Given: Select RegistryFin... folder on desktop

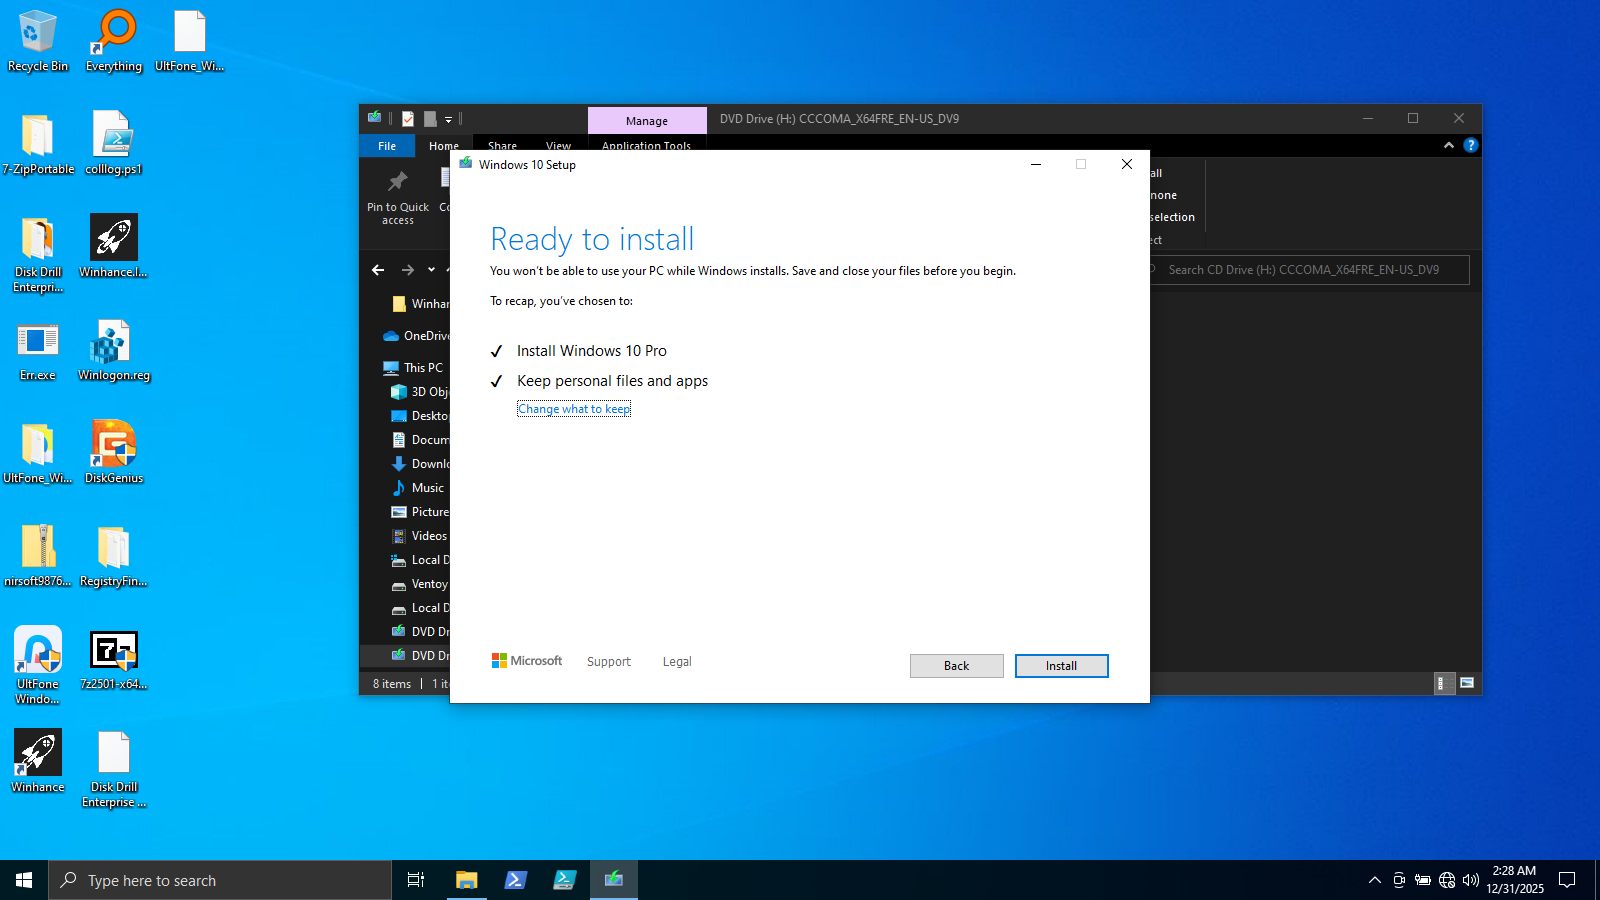Looking at the screenshot, I should click(x=114, y=556).
